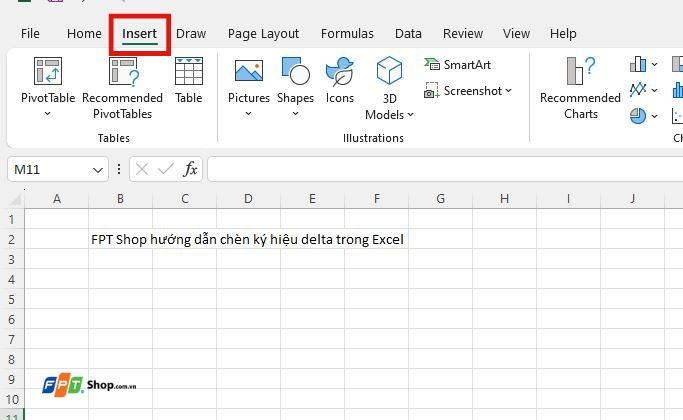Select column G header

coord(440,199)
